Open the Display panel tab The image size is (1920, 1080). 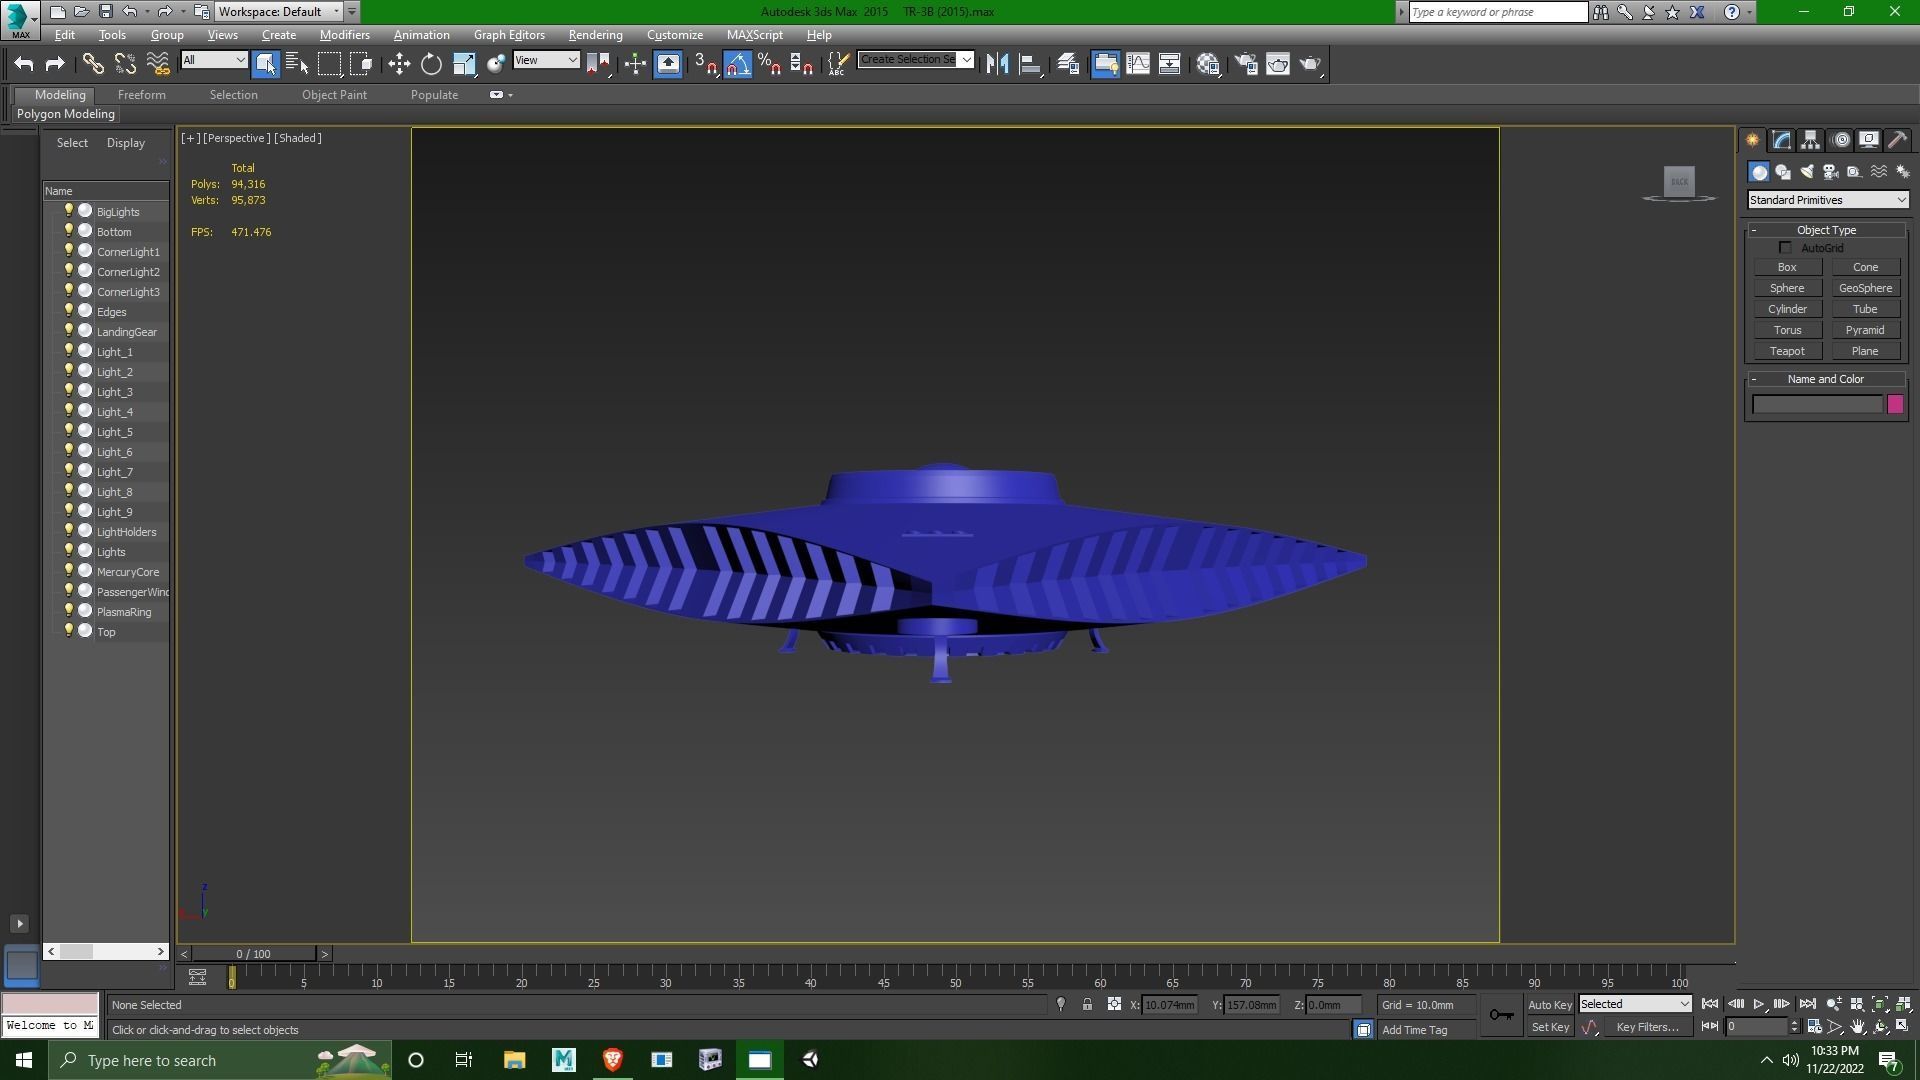tap(1869, 140)
